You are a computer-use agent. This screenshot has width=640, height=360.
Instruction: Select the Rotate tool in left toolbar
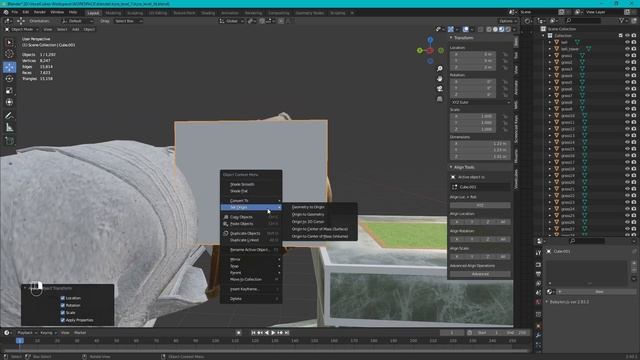pyautogui.click(x=9, y=78)
